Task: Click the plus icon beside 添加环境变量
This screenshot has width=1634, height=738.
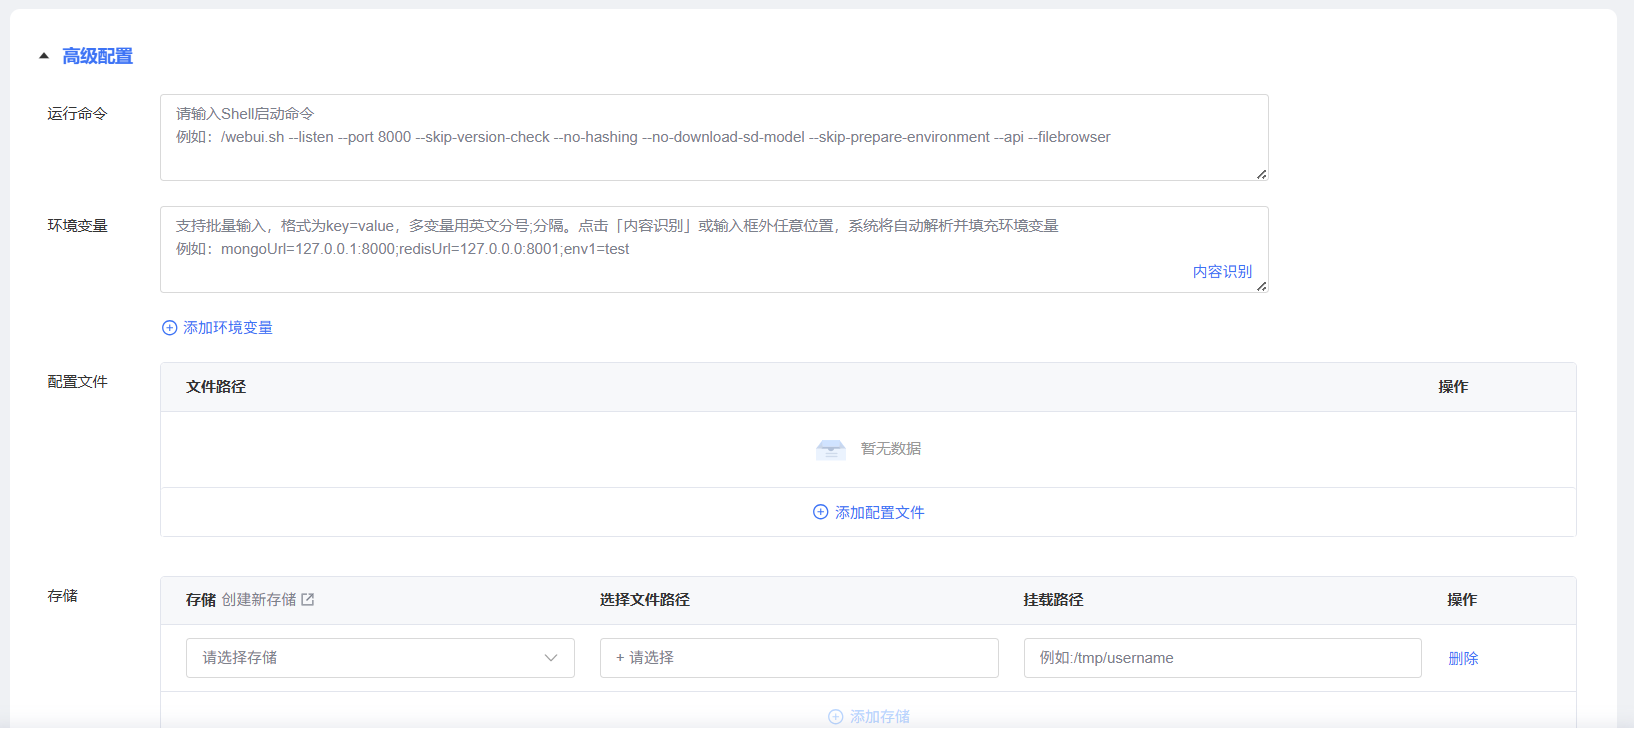Action: tap(170, 328)
